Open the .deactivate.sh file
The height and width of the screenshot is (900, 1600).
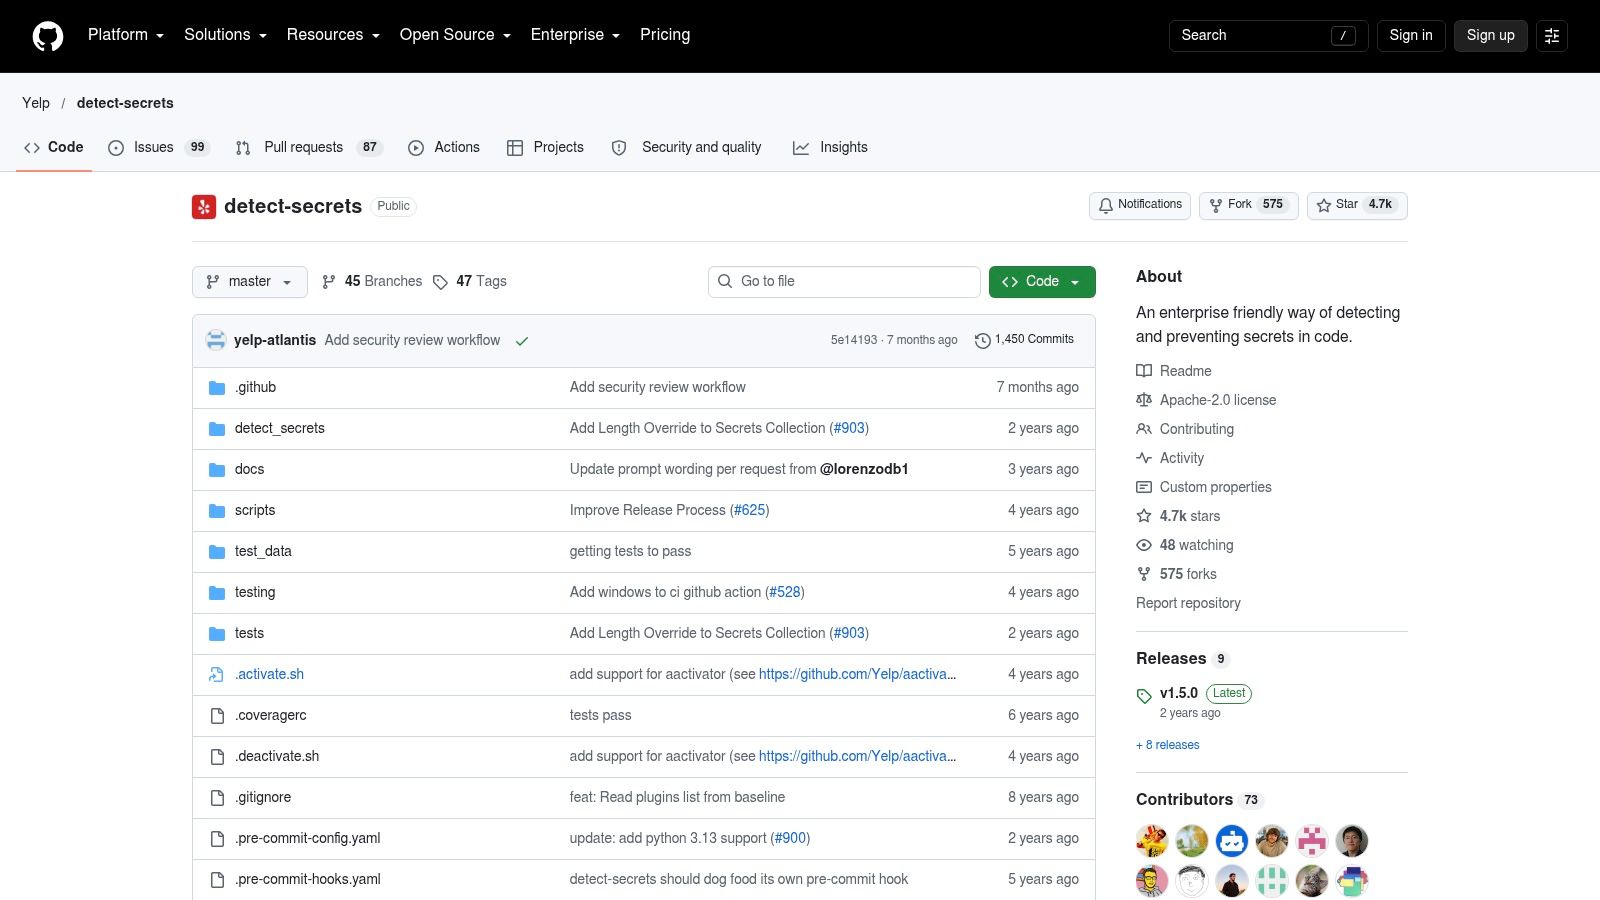coord(277,757)
